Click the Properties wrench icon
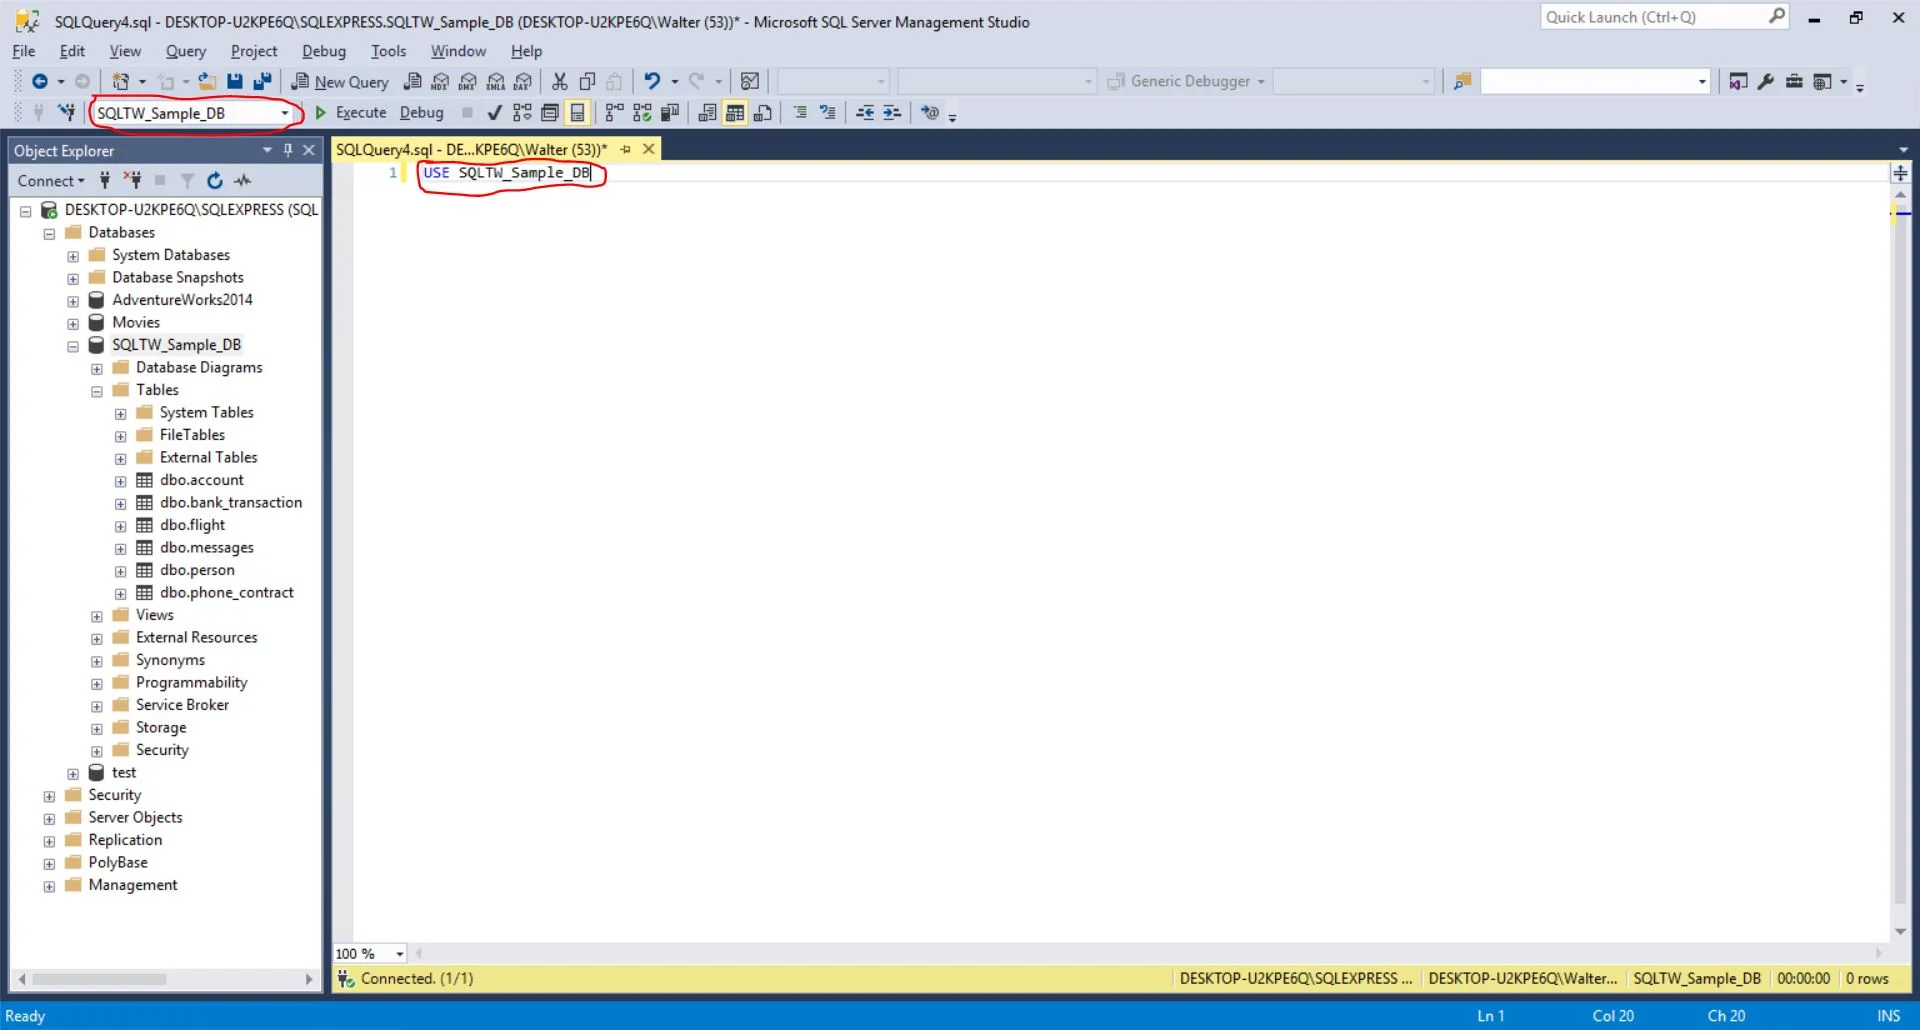This screenshot has height=1030, width=1920. pos(1766,82)
